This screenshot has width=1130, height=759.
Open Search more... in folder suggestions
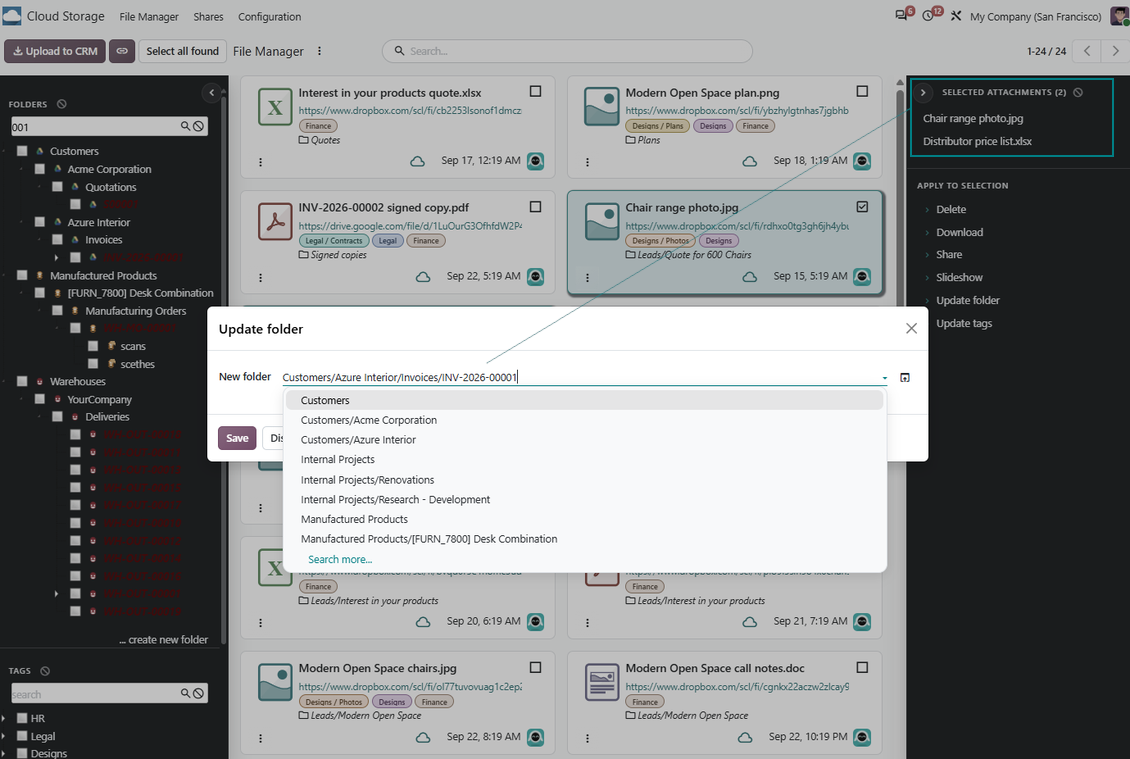pos(340,559)
